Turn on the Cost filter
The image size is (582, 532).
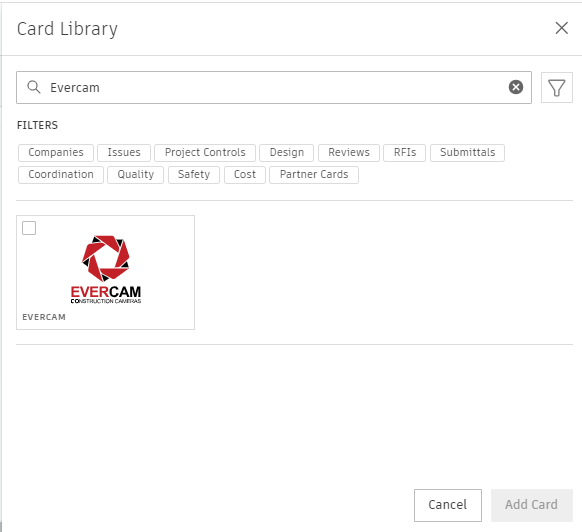point(245,174)
